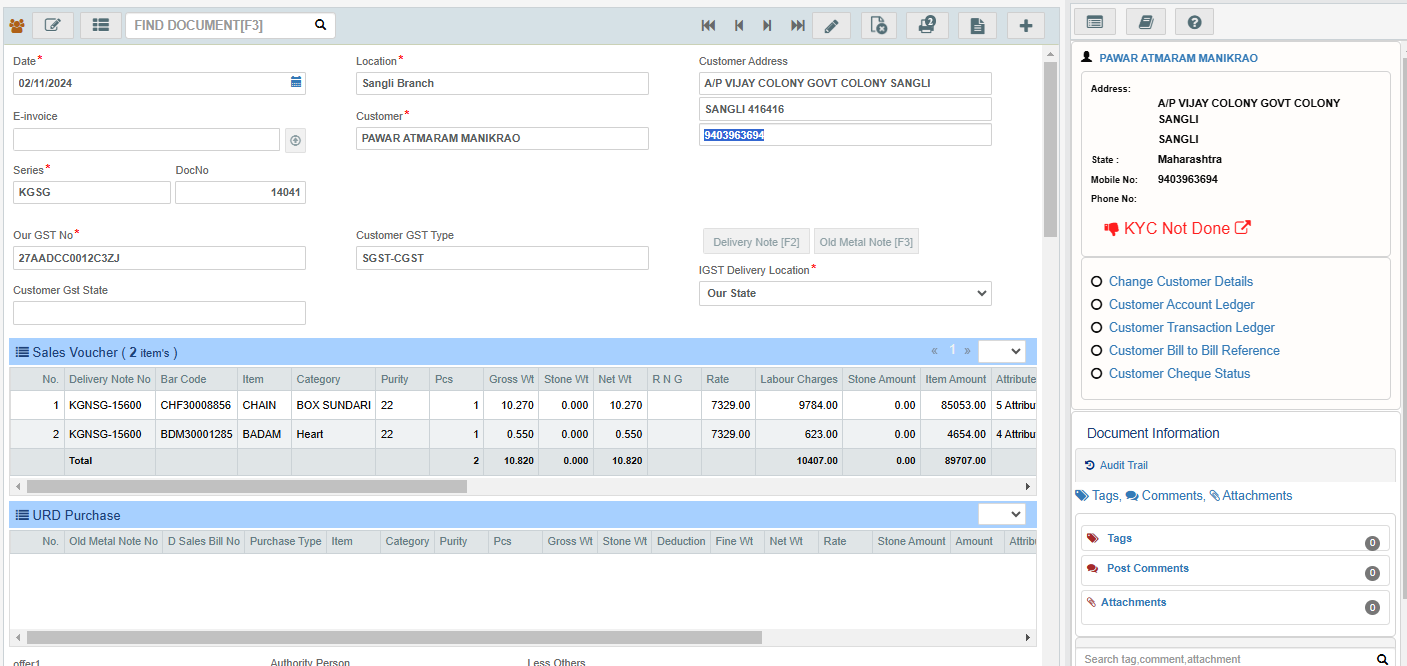Click the document page icon button
The height and width of the screenshot is (666, 1407).
[x=977, y=26]
